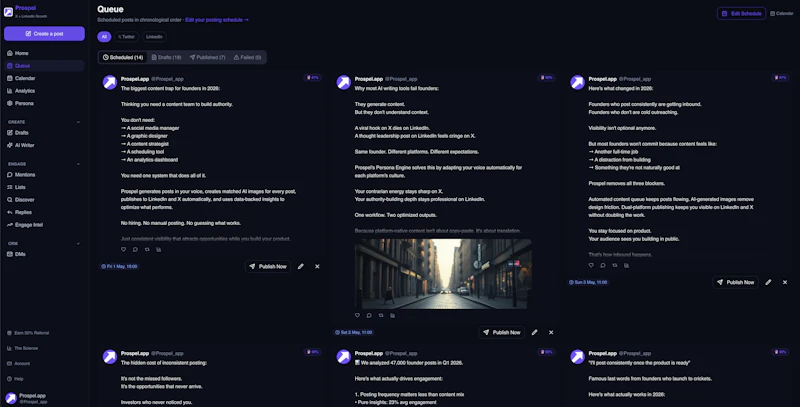Open DMs under CRM
800x407 pixels.
point(44,254)
